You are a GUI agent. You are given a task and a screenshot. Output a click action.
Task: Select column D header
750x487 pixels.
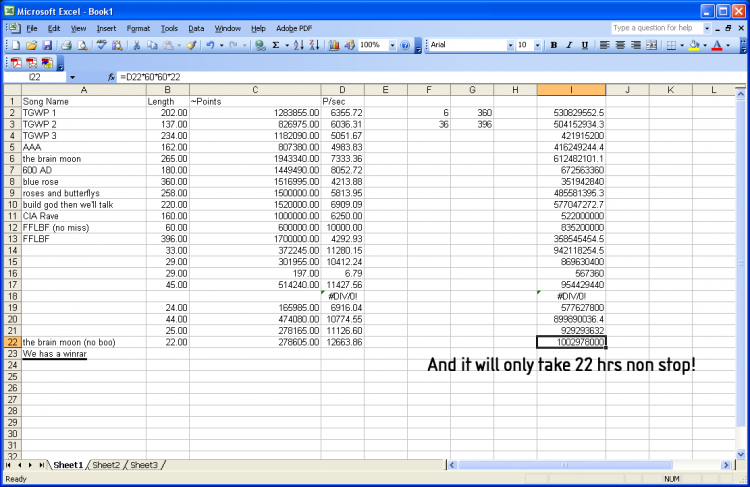(342, 90)
